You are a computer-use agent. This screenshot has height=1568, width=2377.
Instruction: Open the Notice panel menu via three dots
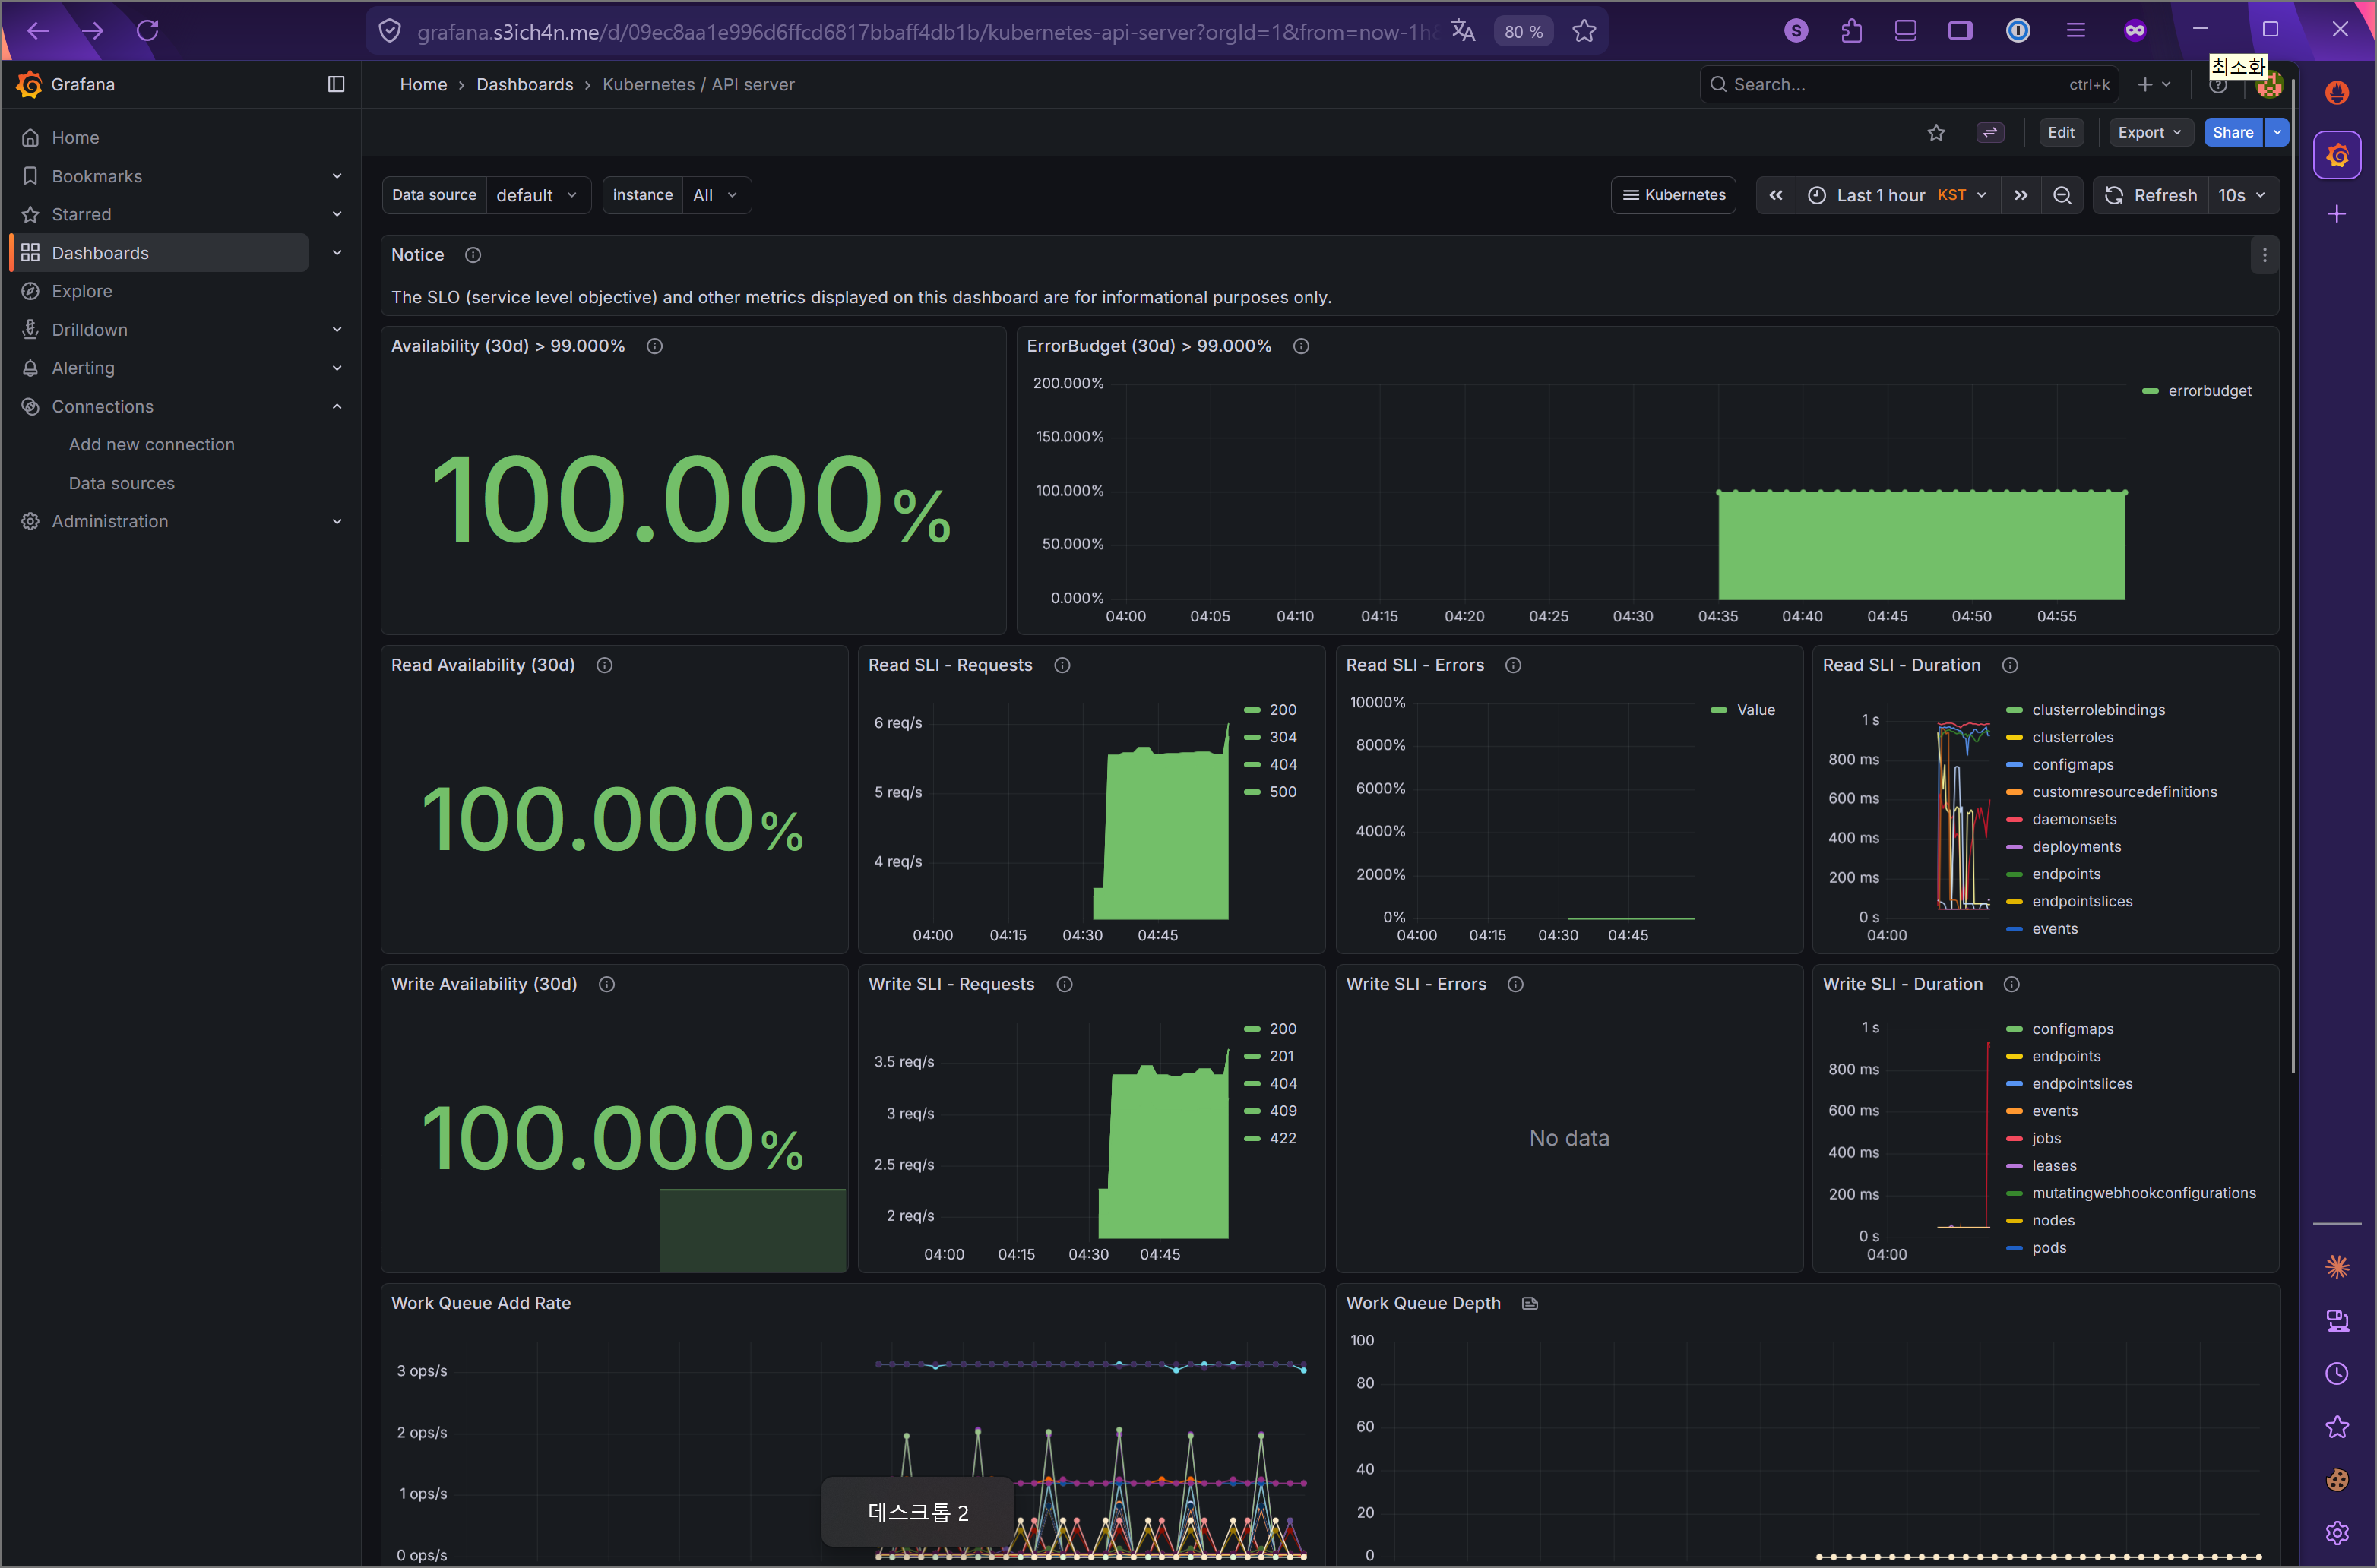[2264, 255]
